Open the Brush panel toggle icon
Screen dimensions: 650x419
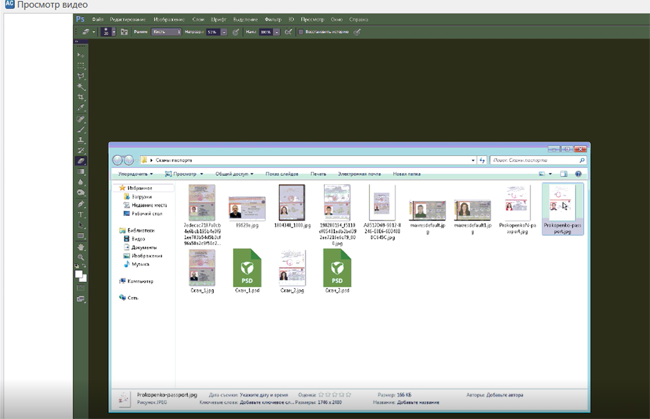click(x=124, y=32)
